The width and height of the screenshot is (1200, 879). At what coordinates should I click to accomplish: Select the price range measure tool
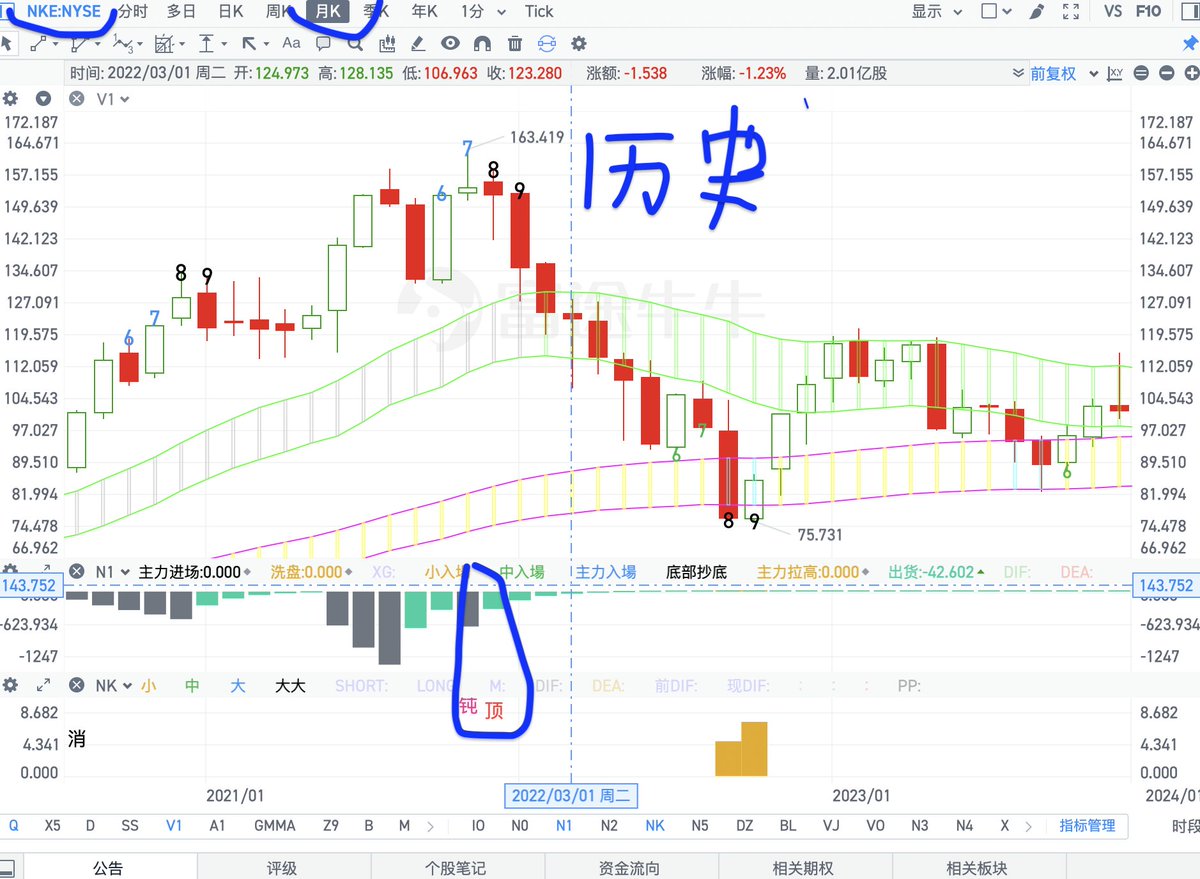(x=207, y=43)
